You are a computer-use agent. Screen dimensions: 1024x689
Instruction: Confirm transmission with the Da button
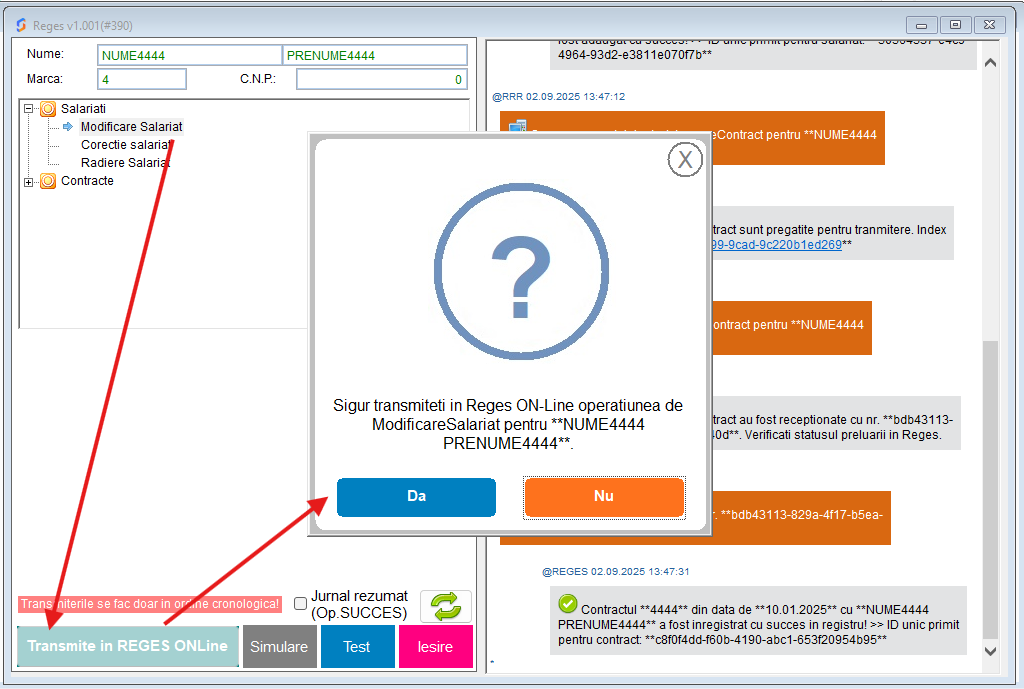pyautogui.click(x=416, y=497)
